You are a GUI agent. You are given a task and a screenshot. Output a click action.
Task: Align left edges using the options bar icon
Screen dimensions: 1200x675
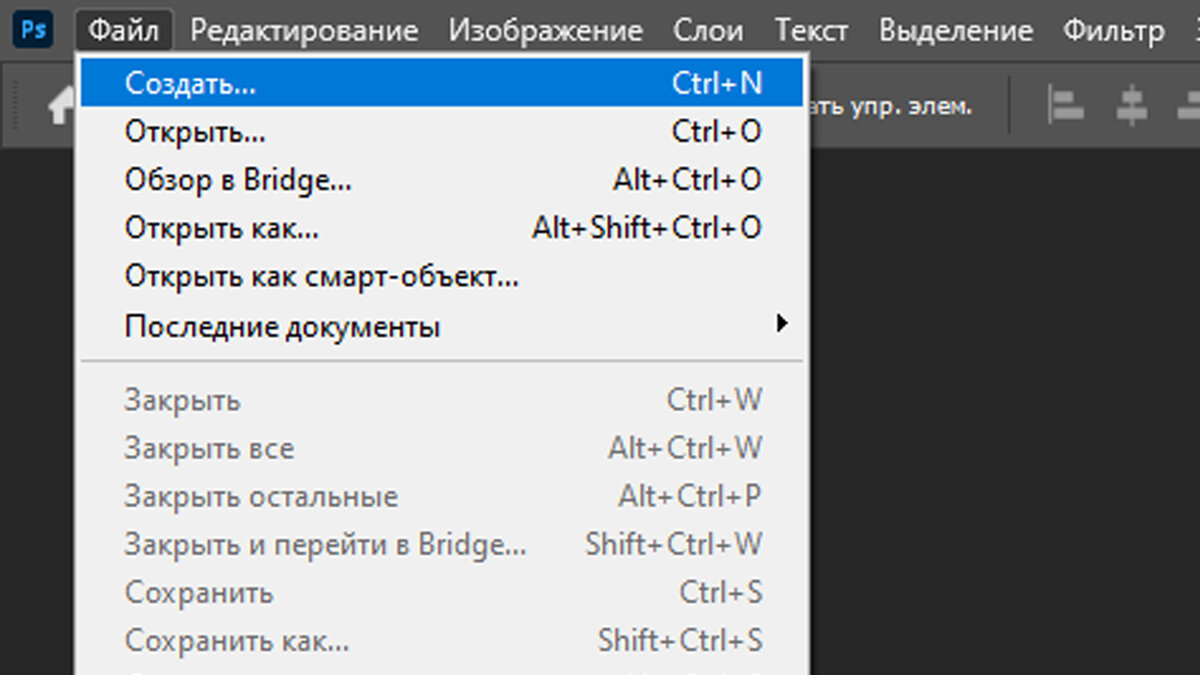(1065, 106)
